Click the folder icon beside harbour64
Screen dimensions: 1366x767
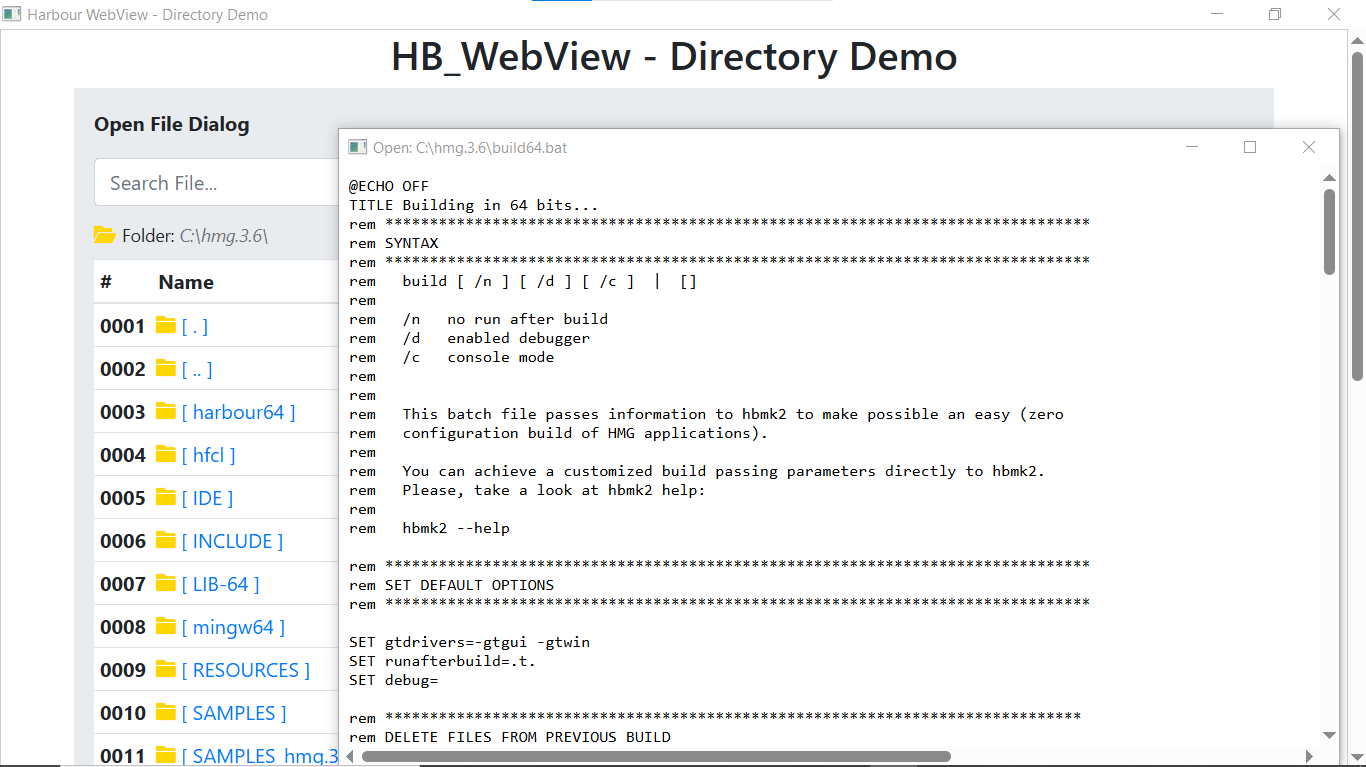165,411
